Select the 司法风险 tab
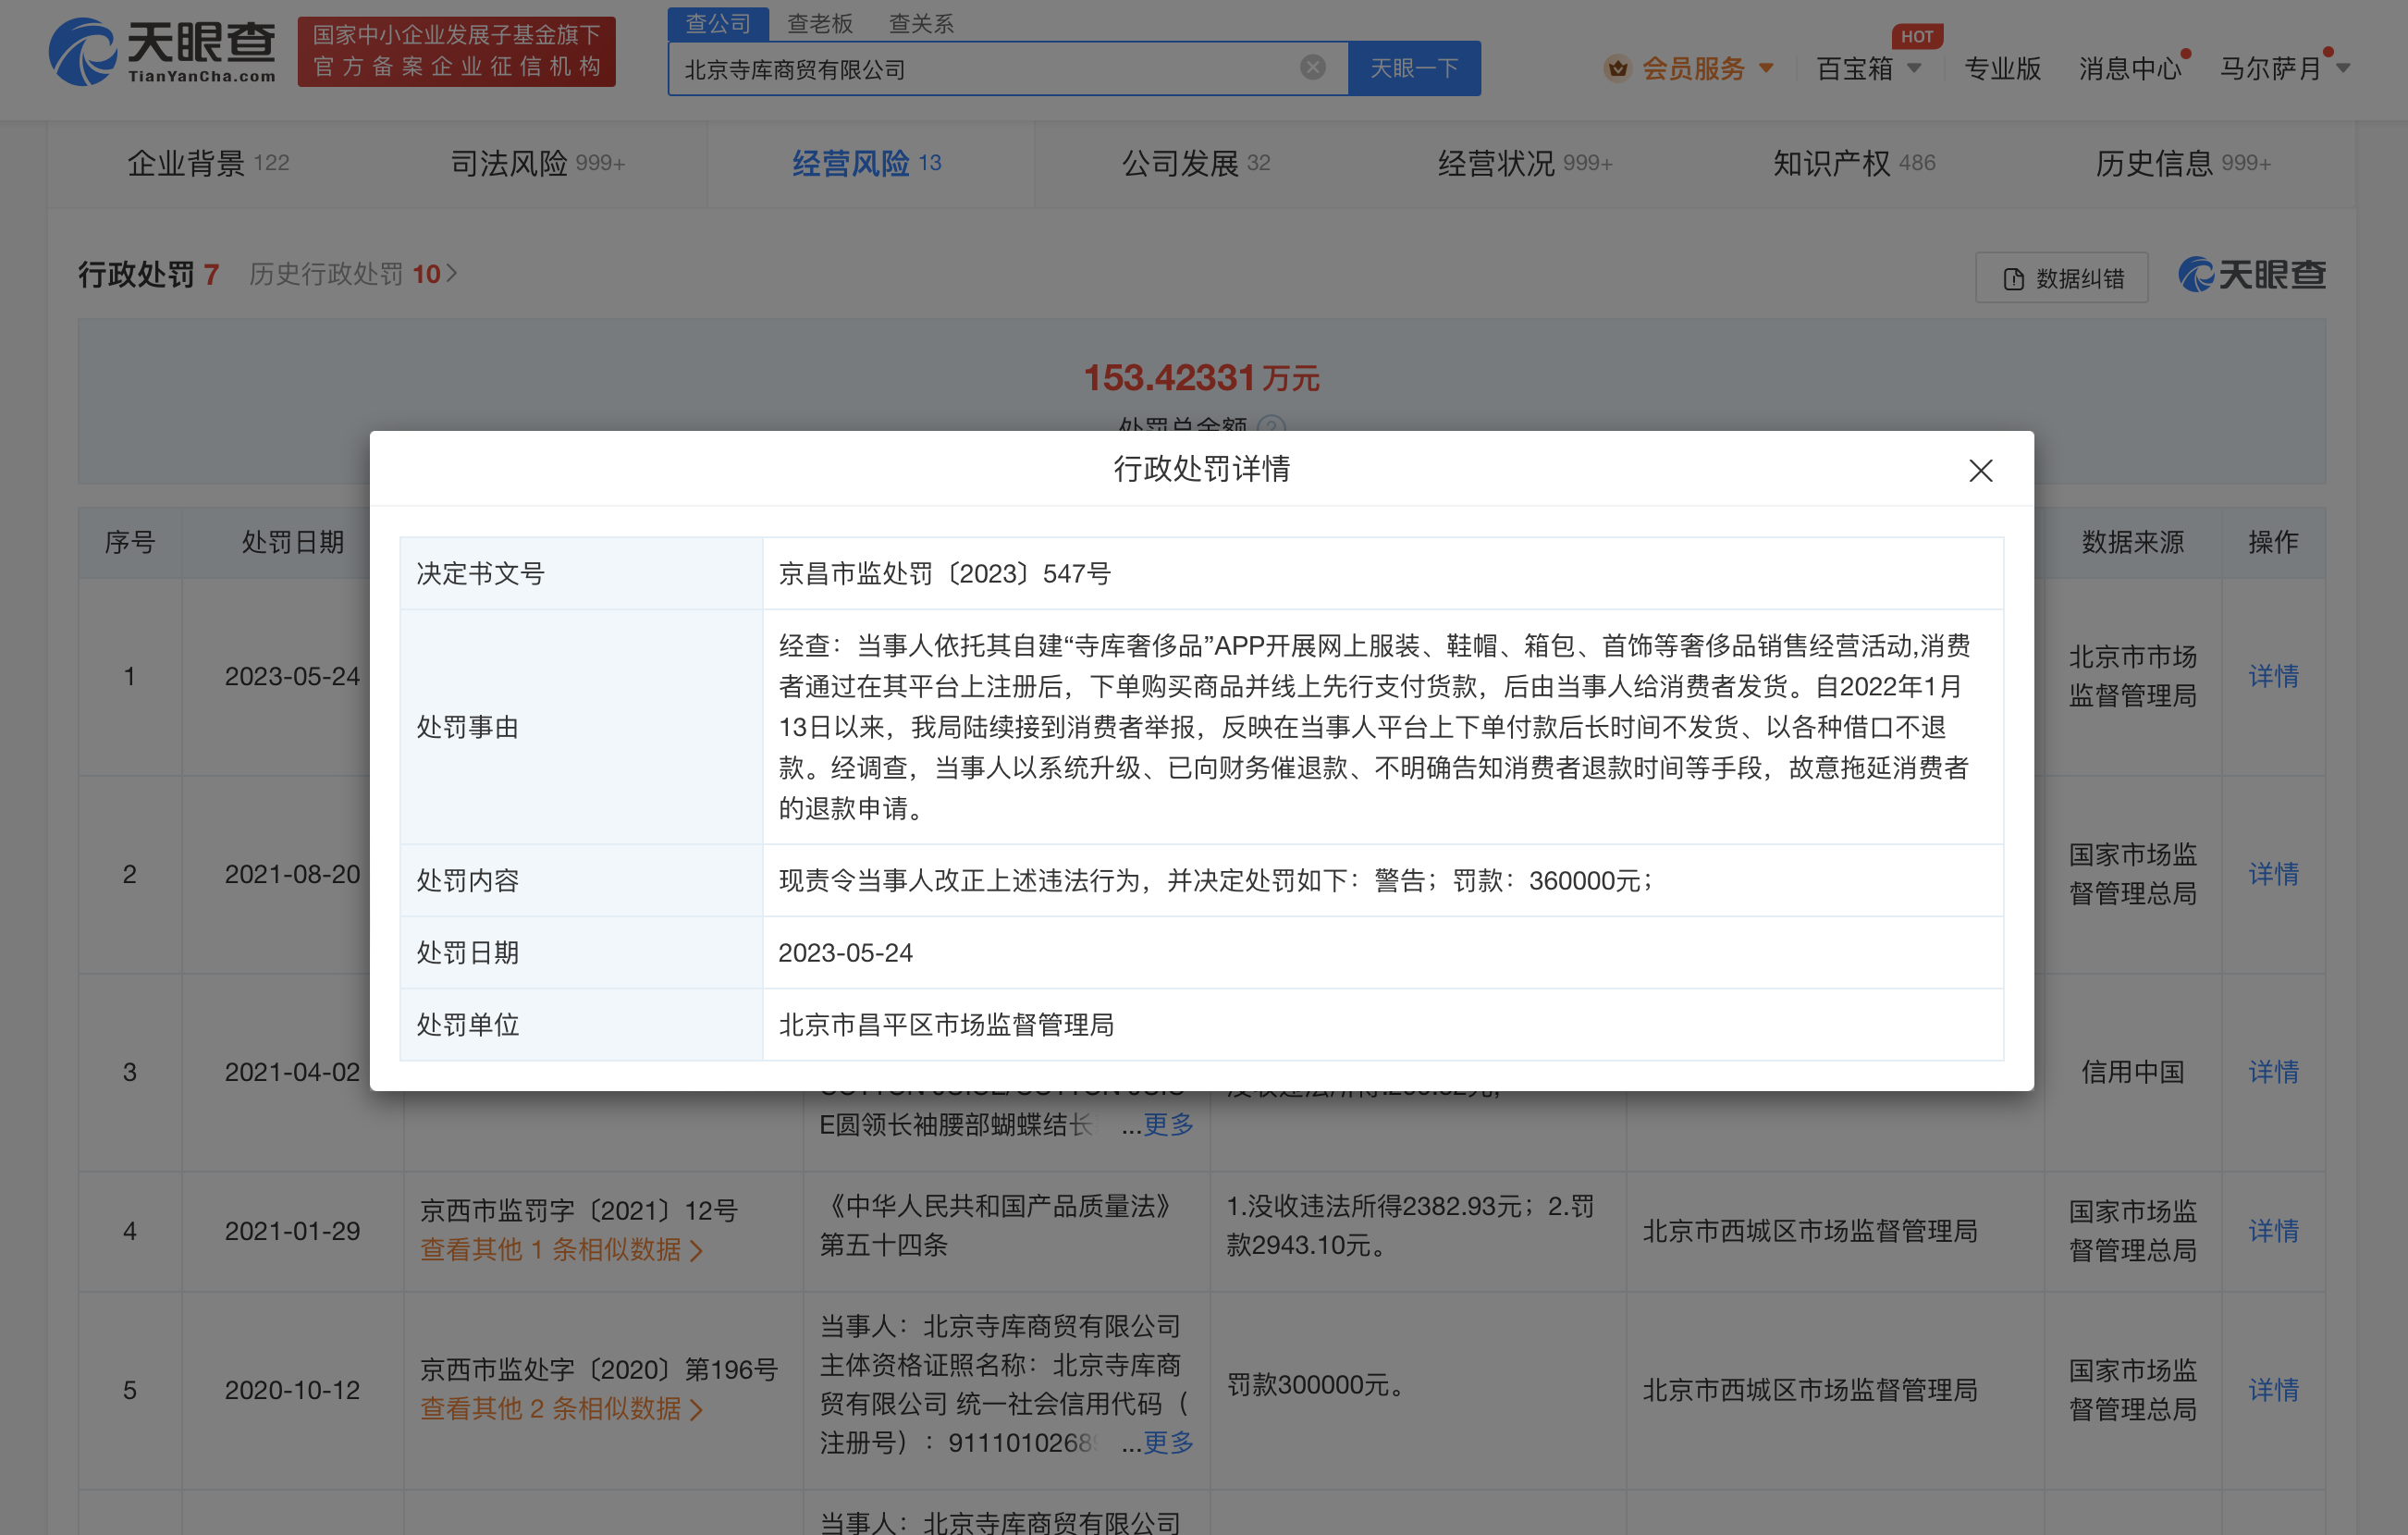This screenshot has height=1535, width=2408. pos(537,163)
